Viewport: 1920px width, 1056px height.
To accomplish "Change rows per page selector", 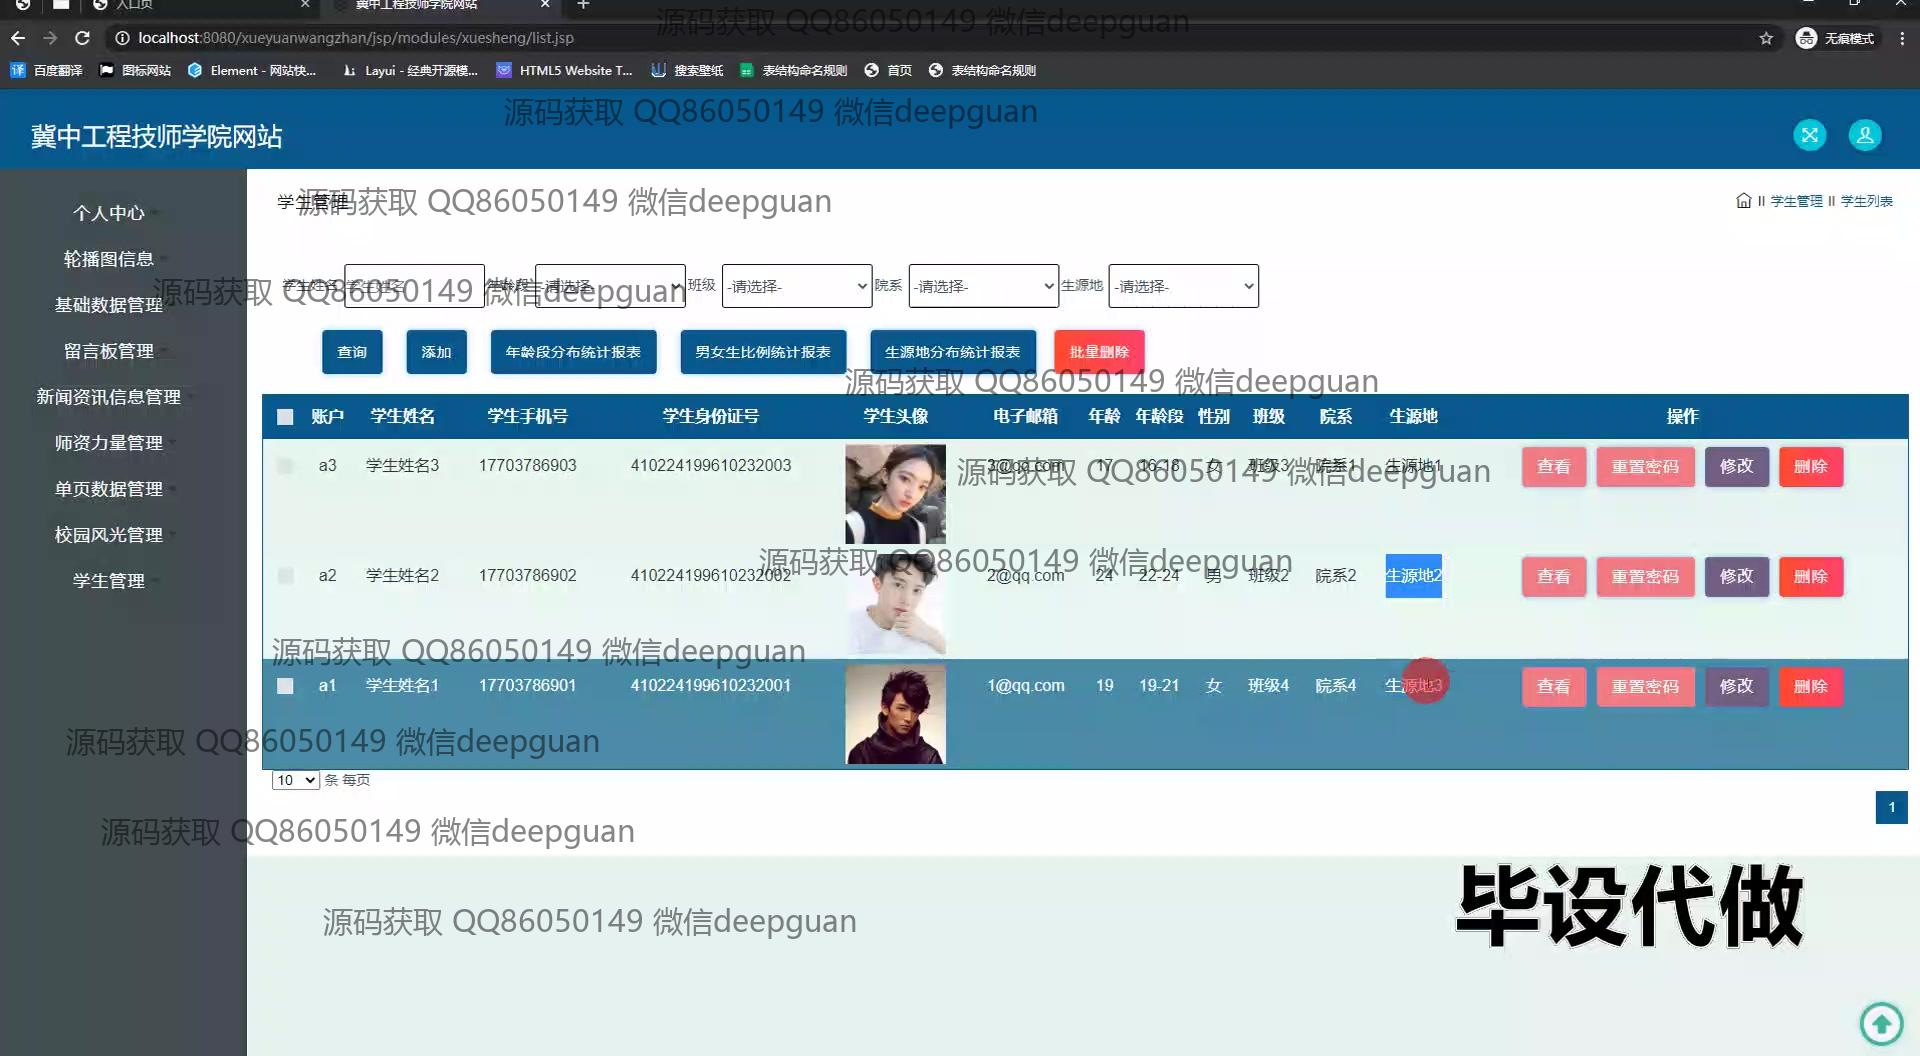I will [295, 780].
